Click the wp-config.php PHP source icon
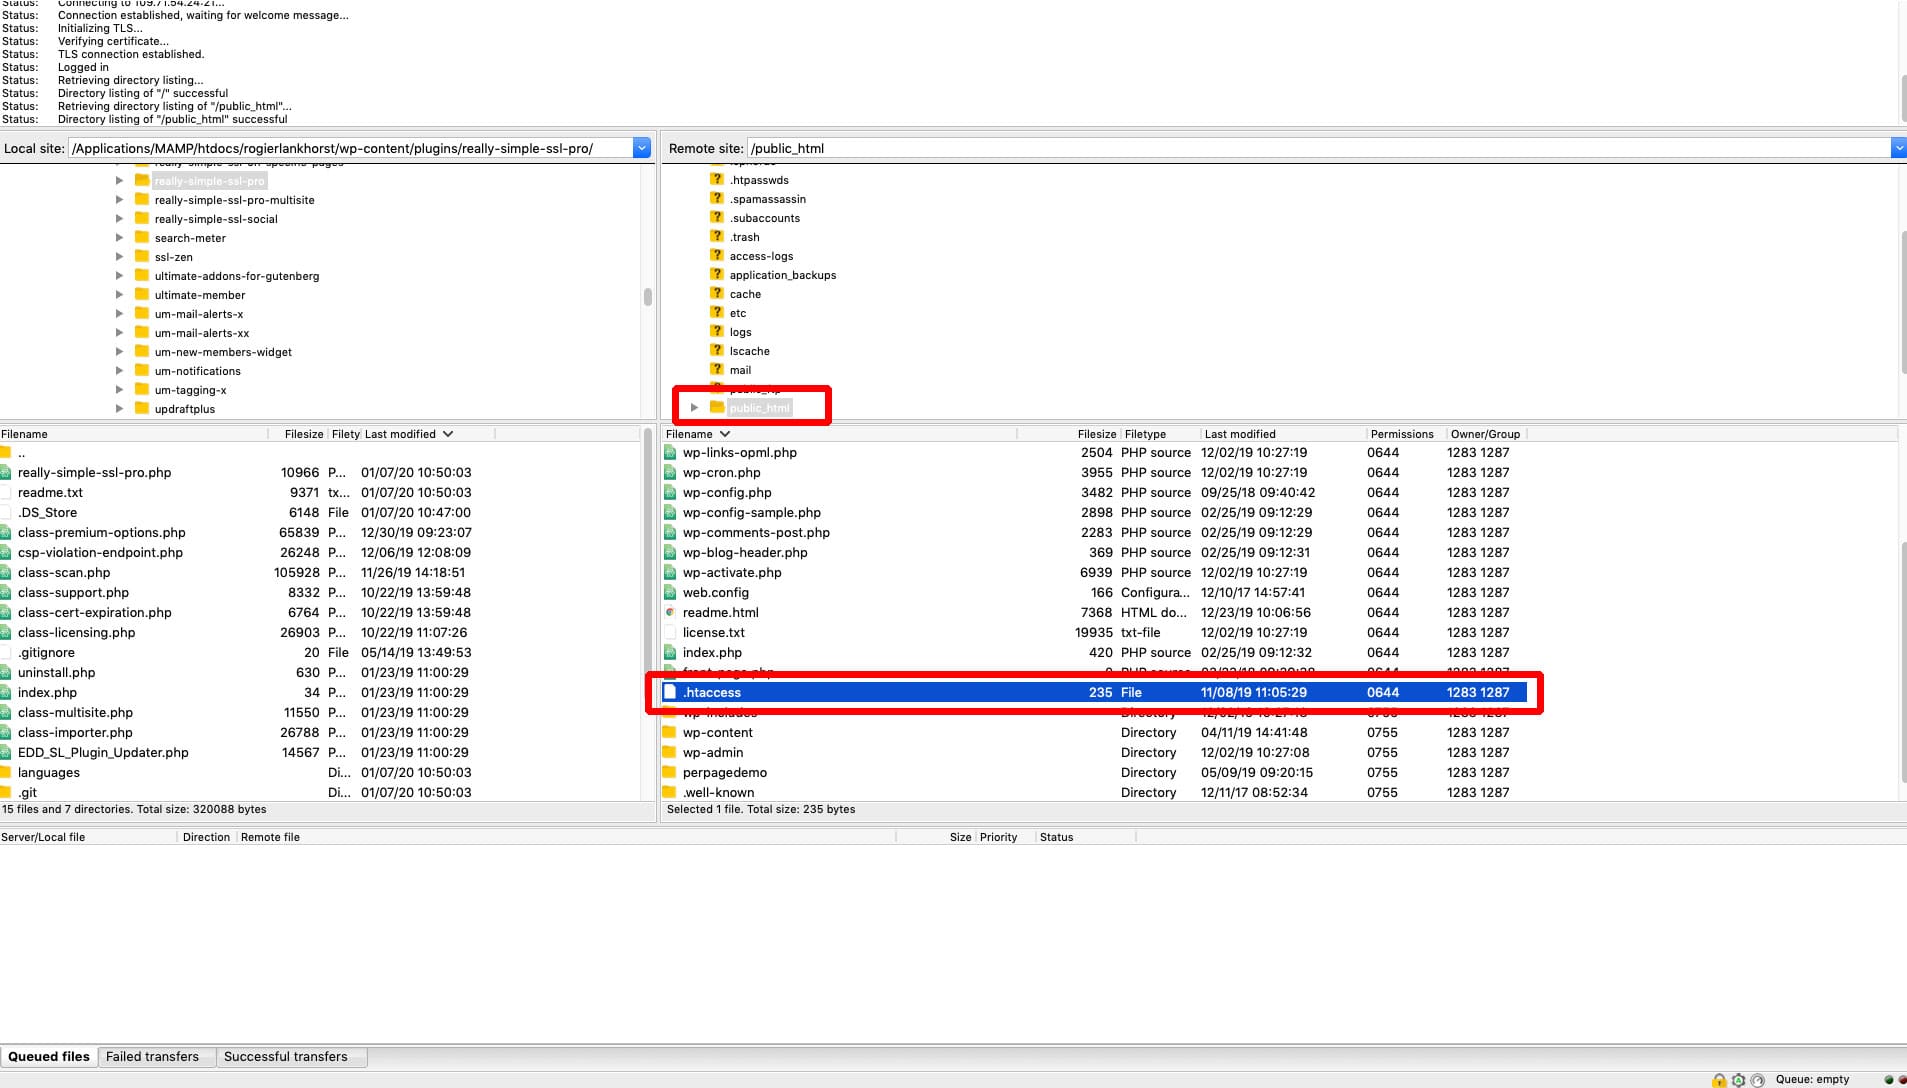The width and height of the screenshot is (1907, 1088). click(671, 492)
